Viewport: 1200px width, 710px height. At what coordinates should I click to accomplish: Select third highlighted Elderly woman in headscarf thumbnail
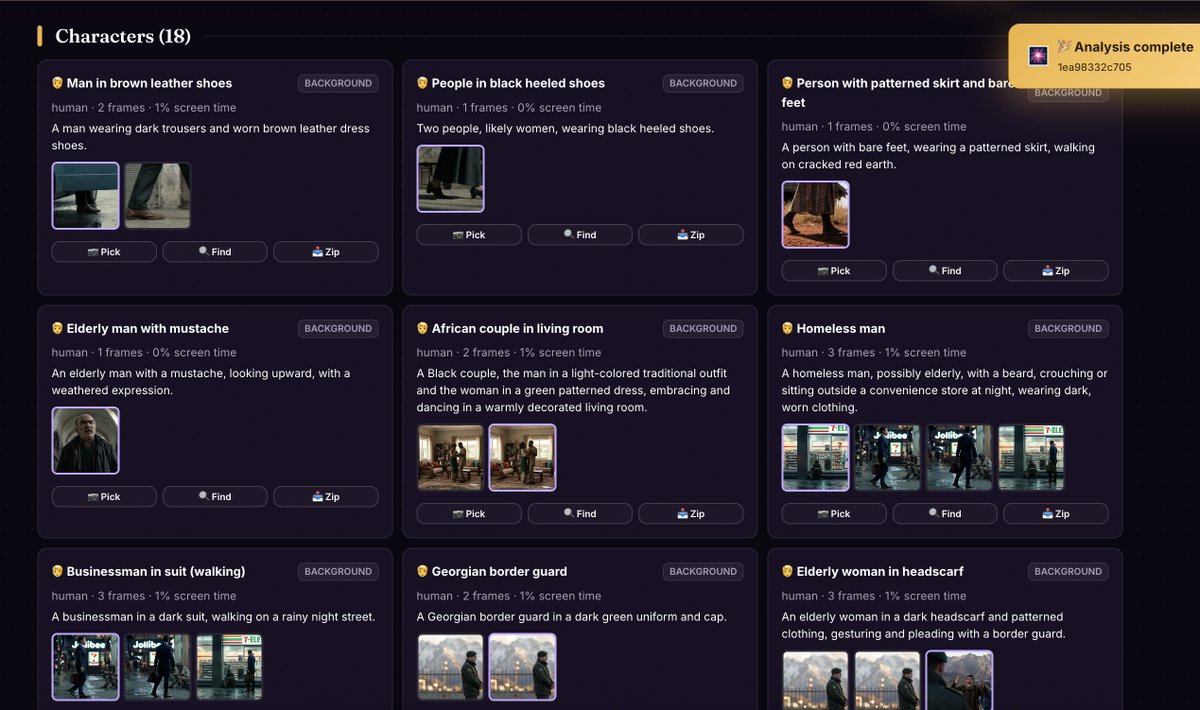960,680
